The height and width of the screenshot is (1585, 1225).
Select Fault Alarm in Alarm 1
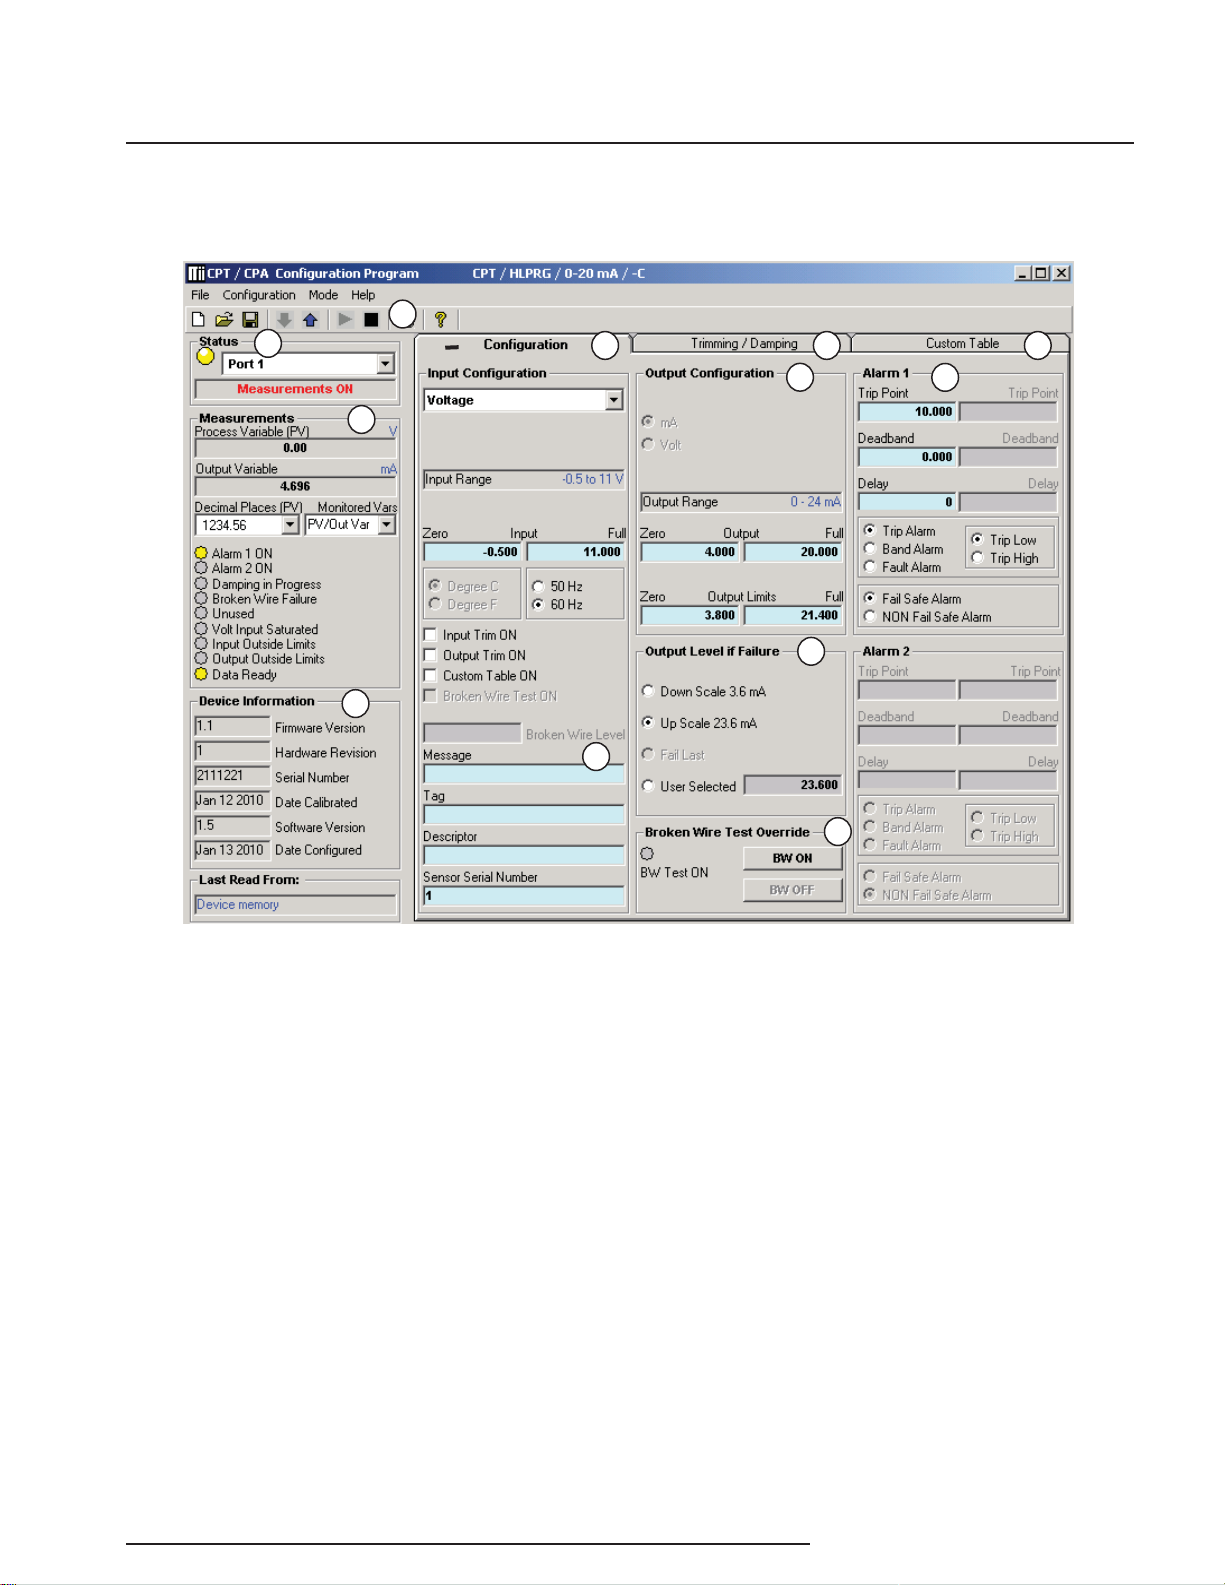click(x=870, y=567)
